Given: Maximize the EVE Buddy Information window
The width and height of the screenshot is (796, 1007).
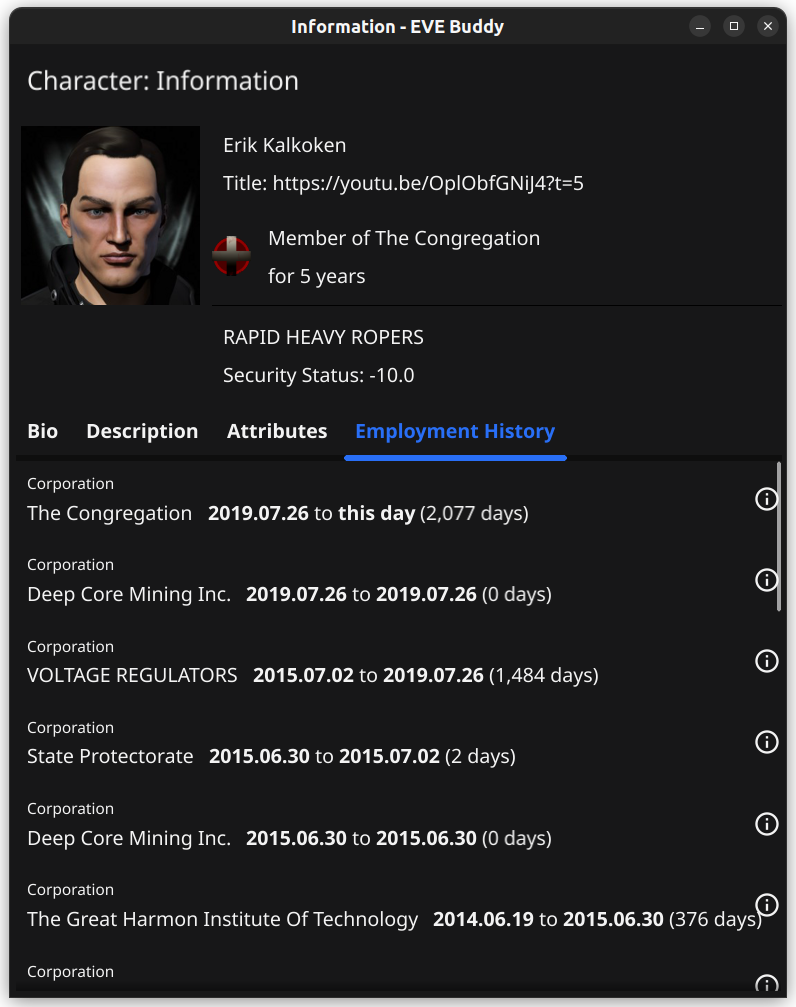Looking at the screenshot, I should coord(734,26).
